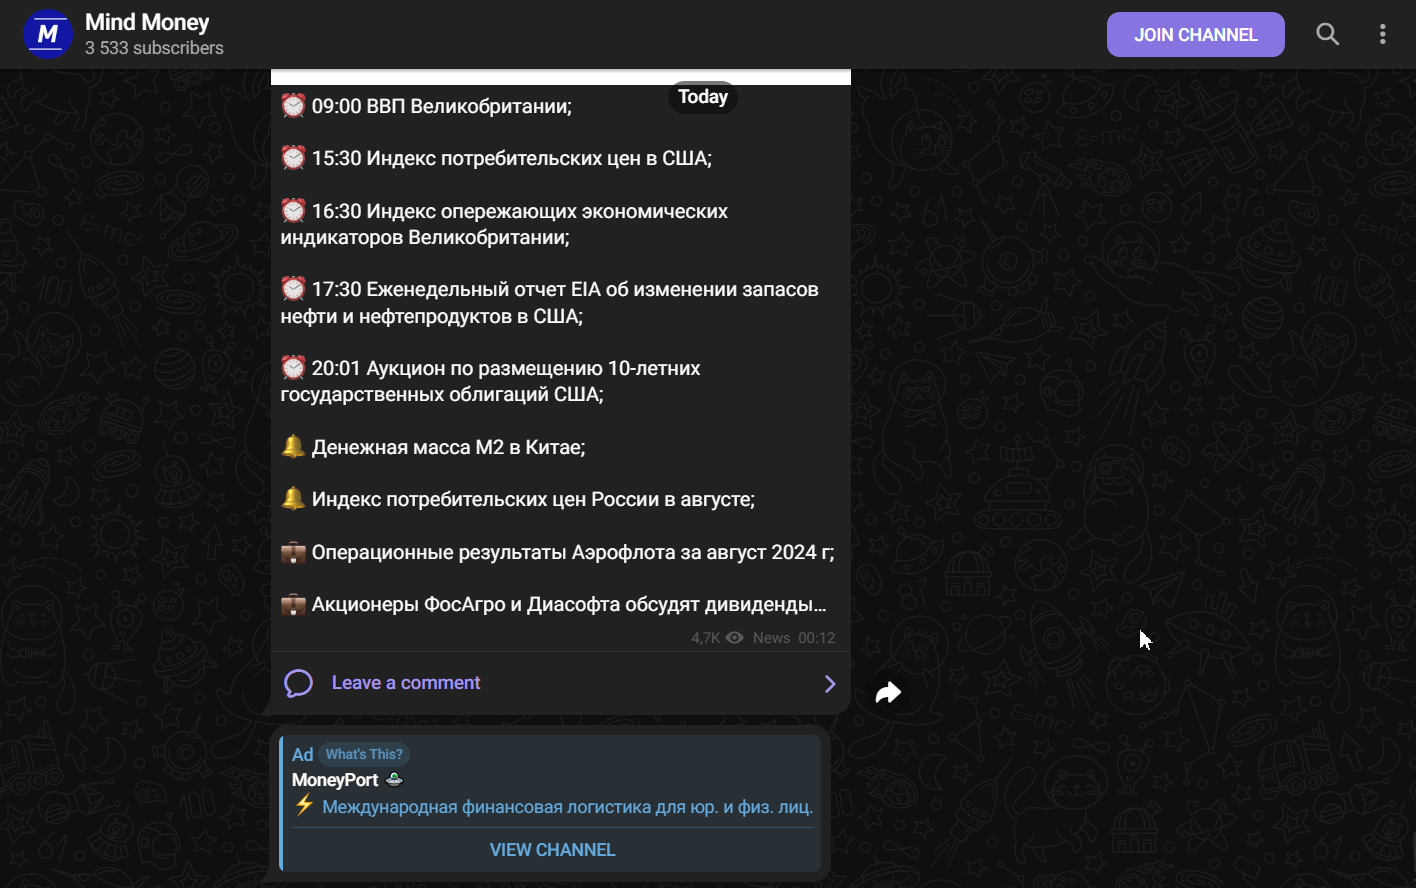Click the comment bubble icon
The image size is (1416, 888).
click(x=298, y=683)
